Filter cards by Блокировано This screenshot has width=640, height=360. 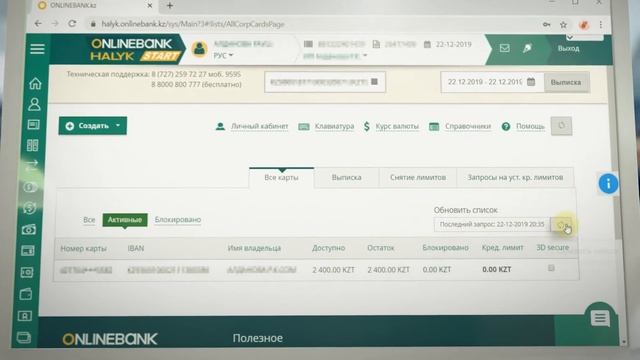(x=178, y=220)
